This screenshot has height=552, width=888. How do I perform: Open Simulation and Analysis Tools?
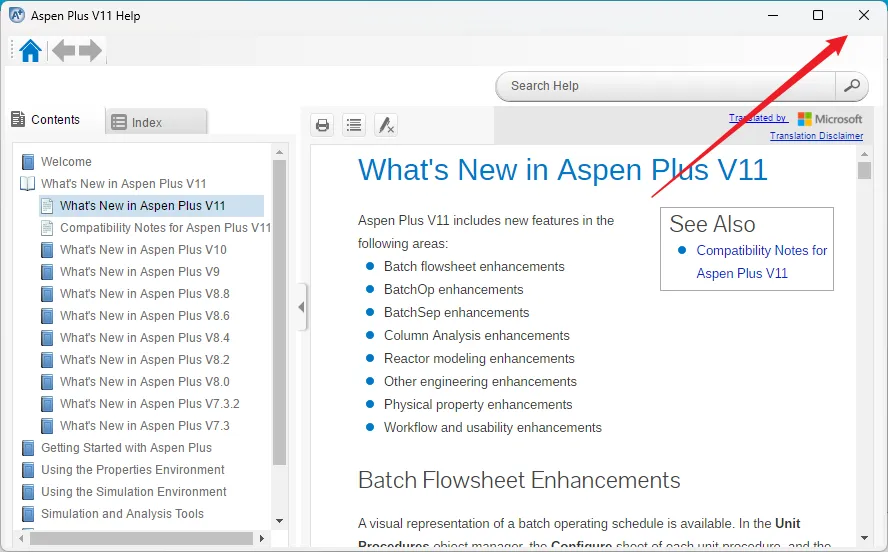(x=122, y=514)
